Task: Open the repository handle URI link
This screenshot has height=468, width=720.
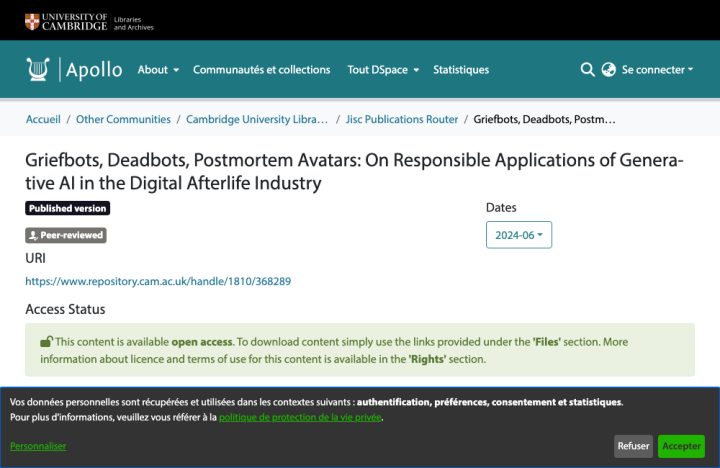Action: [158, 281]
